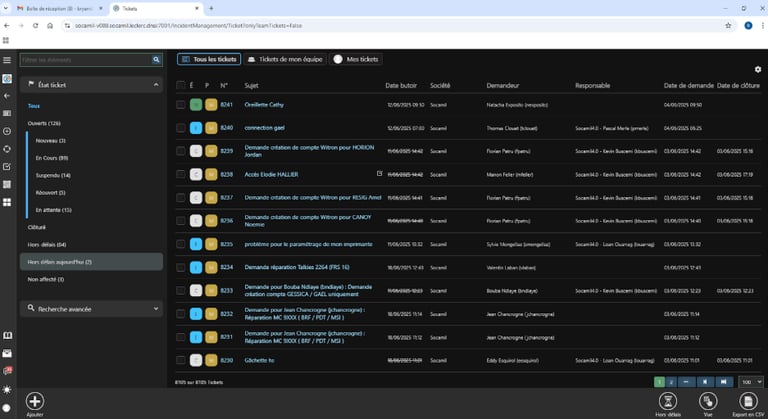Open ticket Demande réparation Talkies 2264
Image resolution: width=768 pixels, height=419 pixels.
(x=297, y=268)
